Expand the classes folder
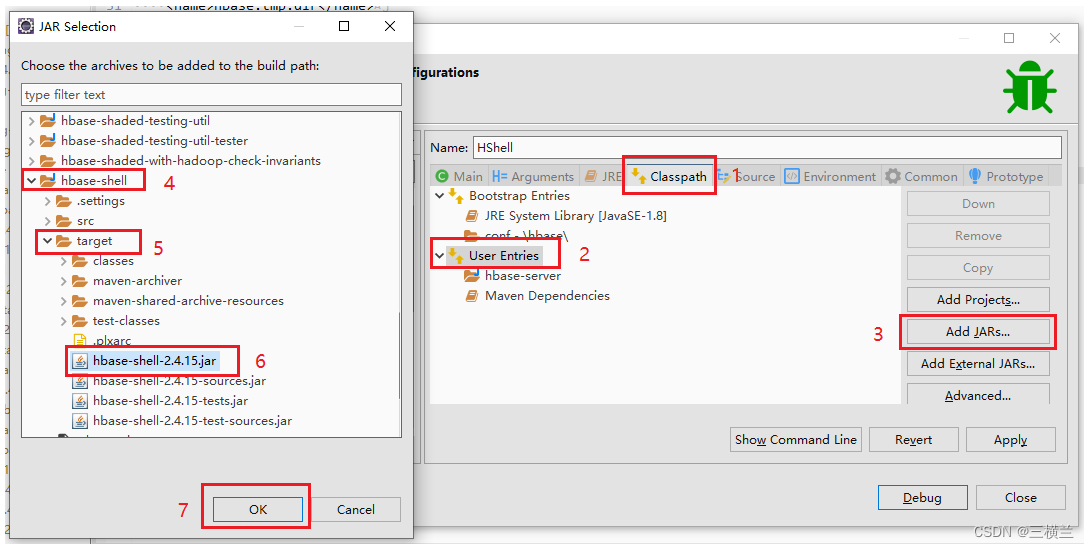Screen dimensions: 1089x549 click(x=63, y=261)
